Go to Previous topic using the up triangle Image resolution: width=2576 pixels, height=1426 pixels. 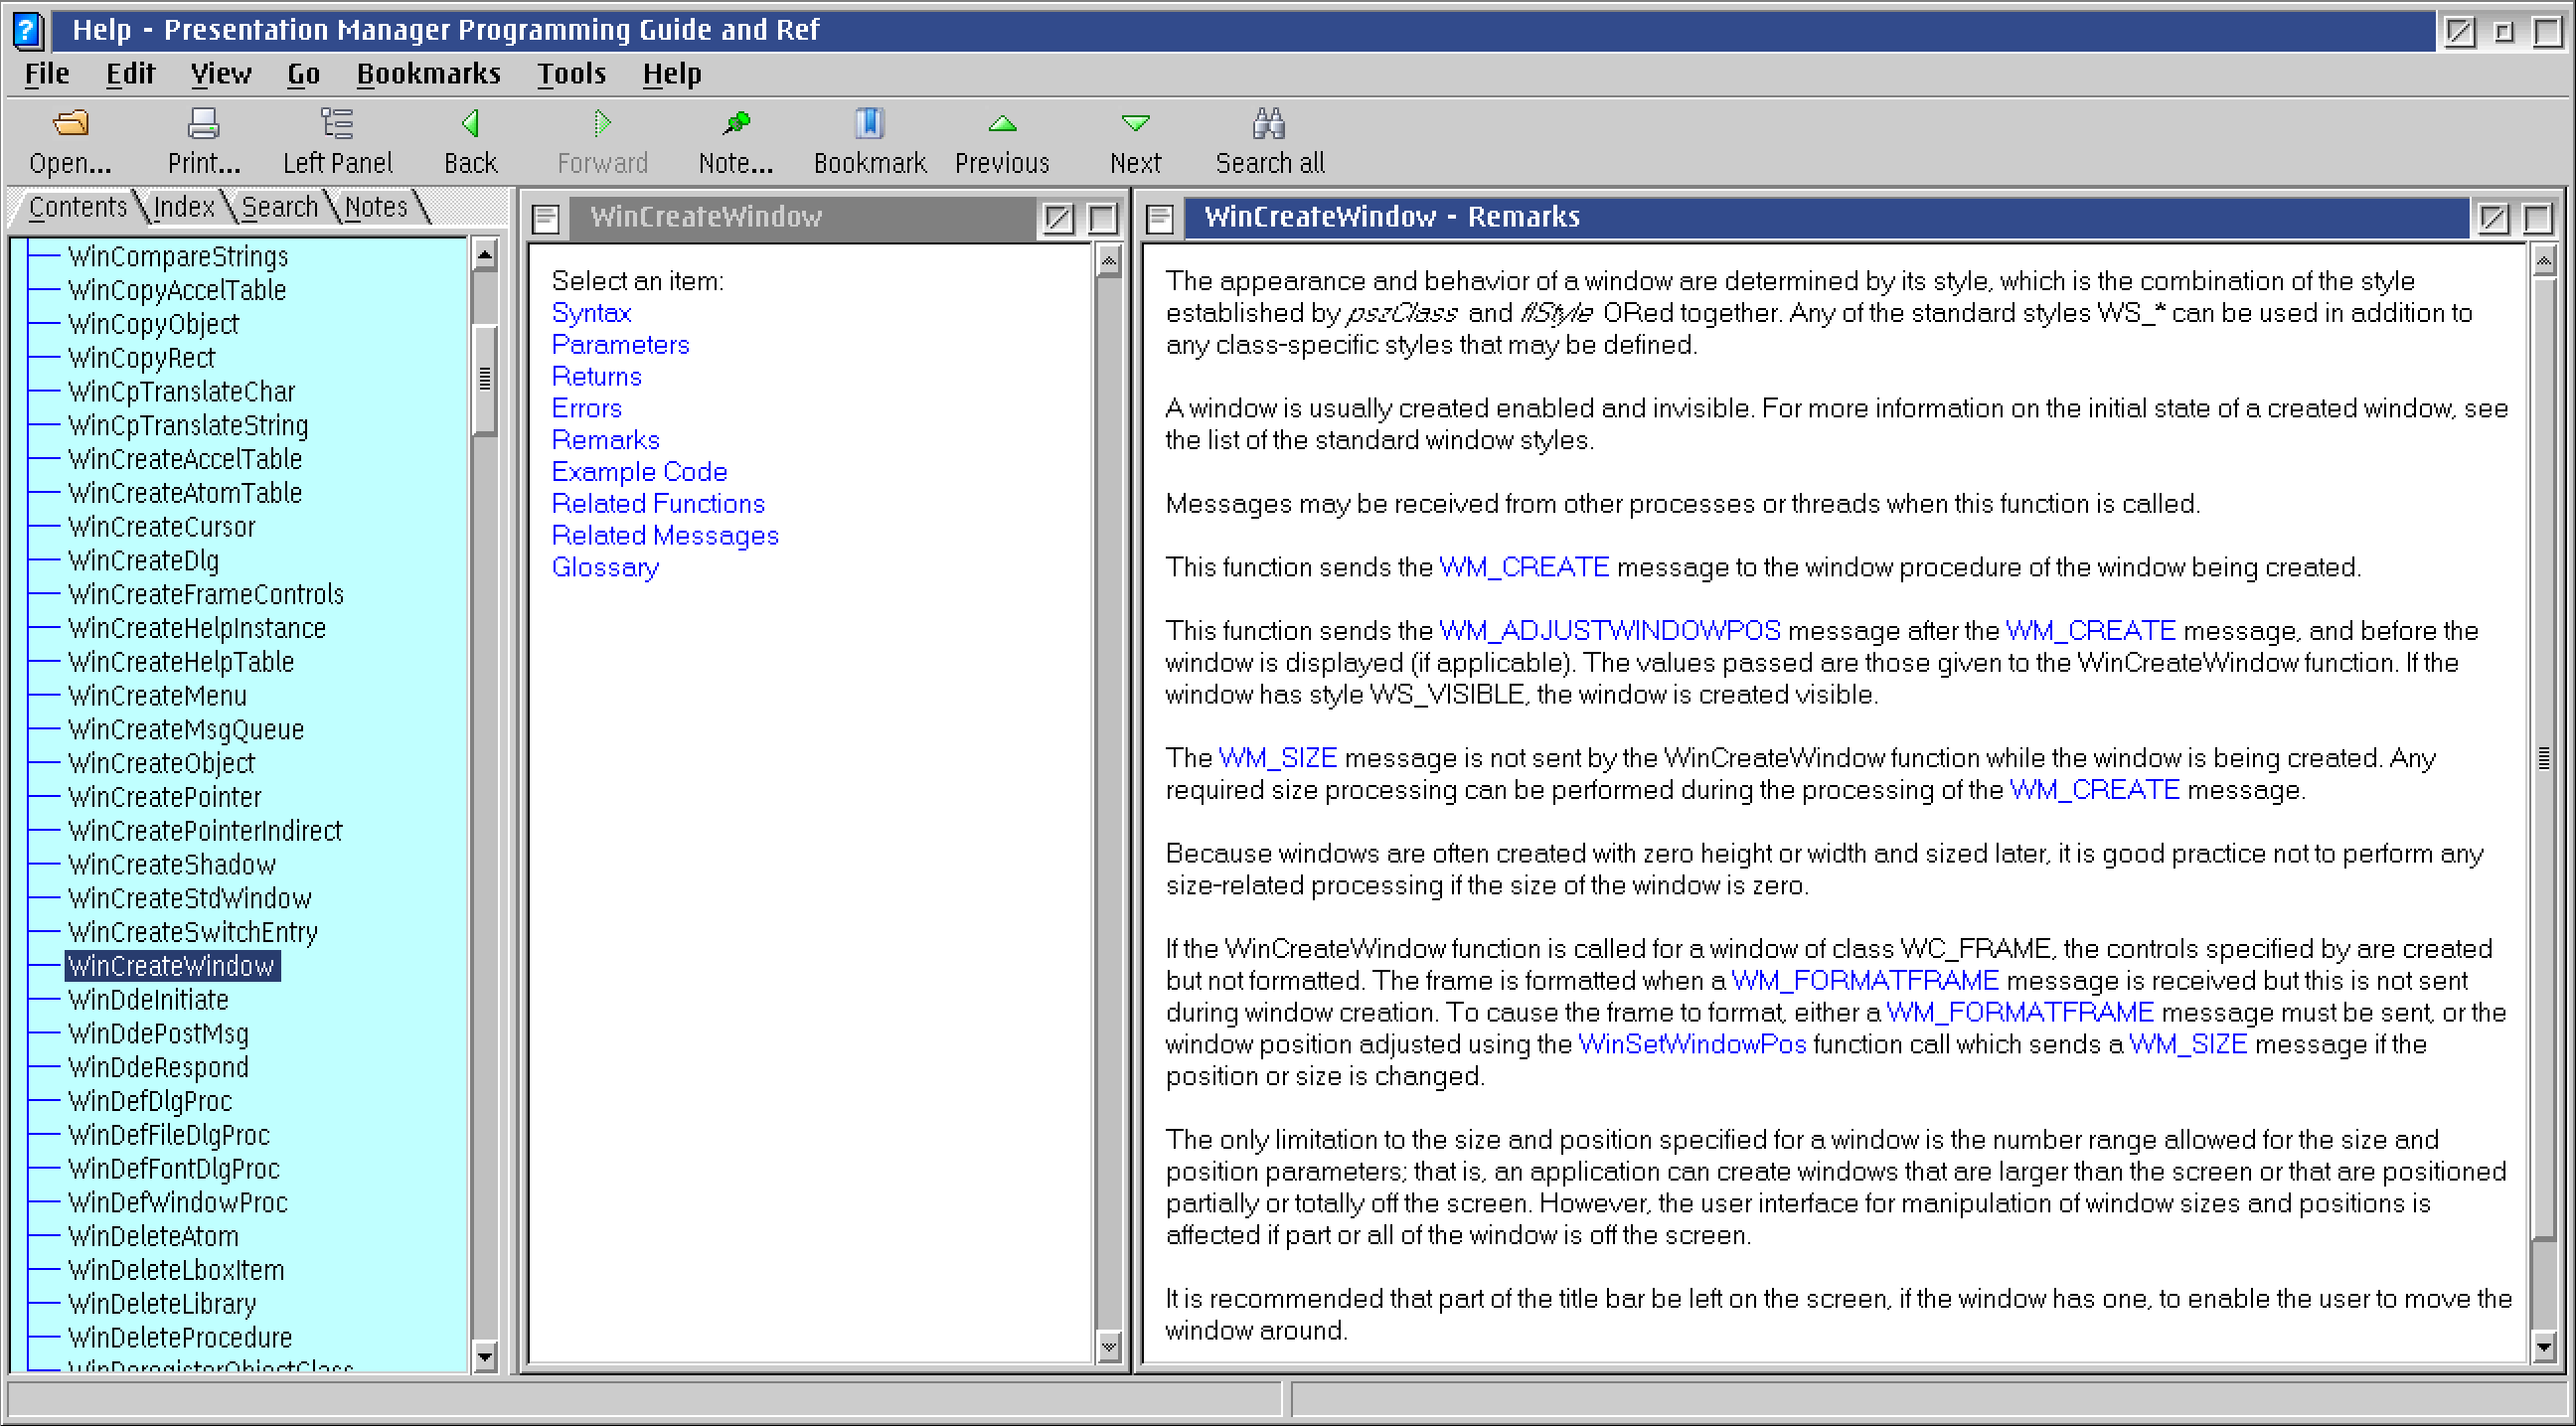[x=1002, y=124]
